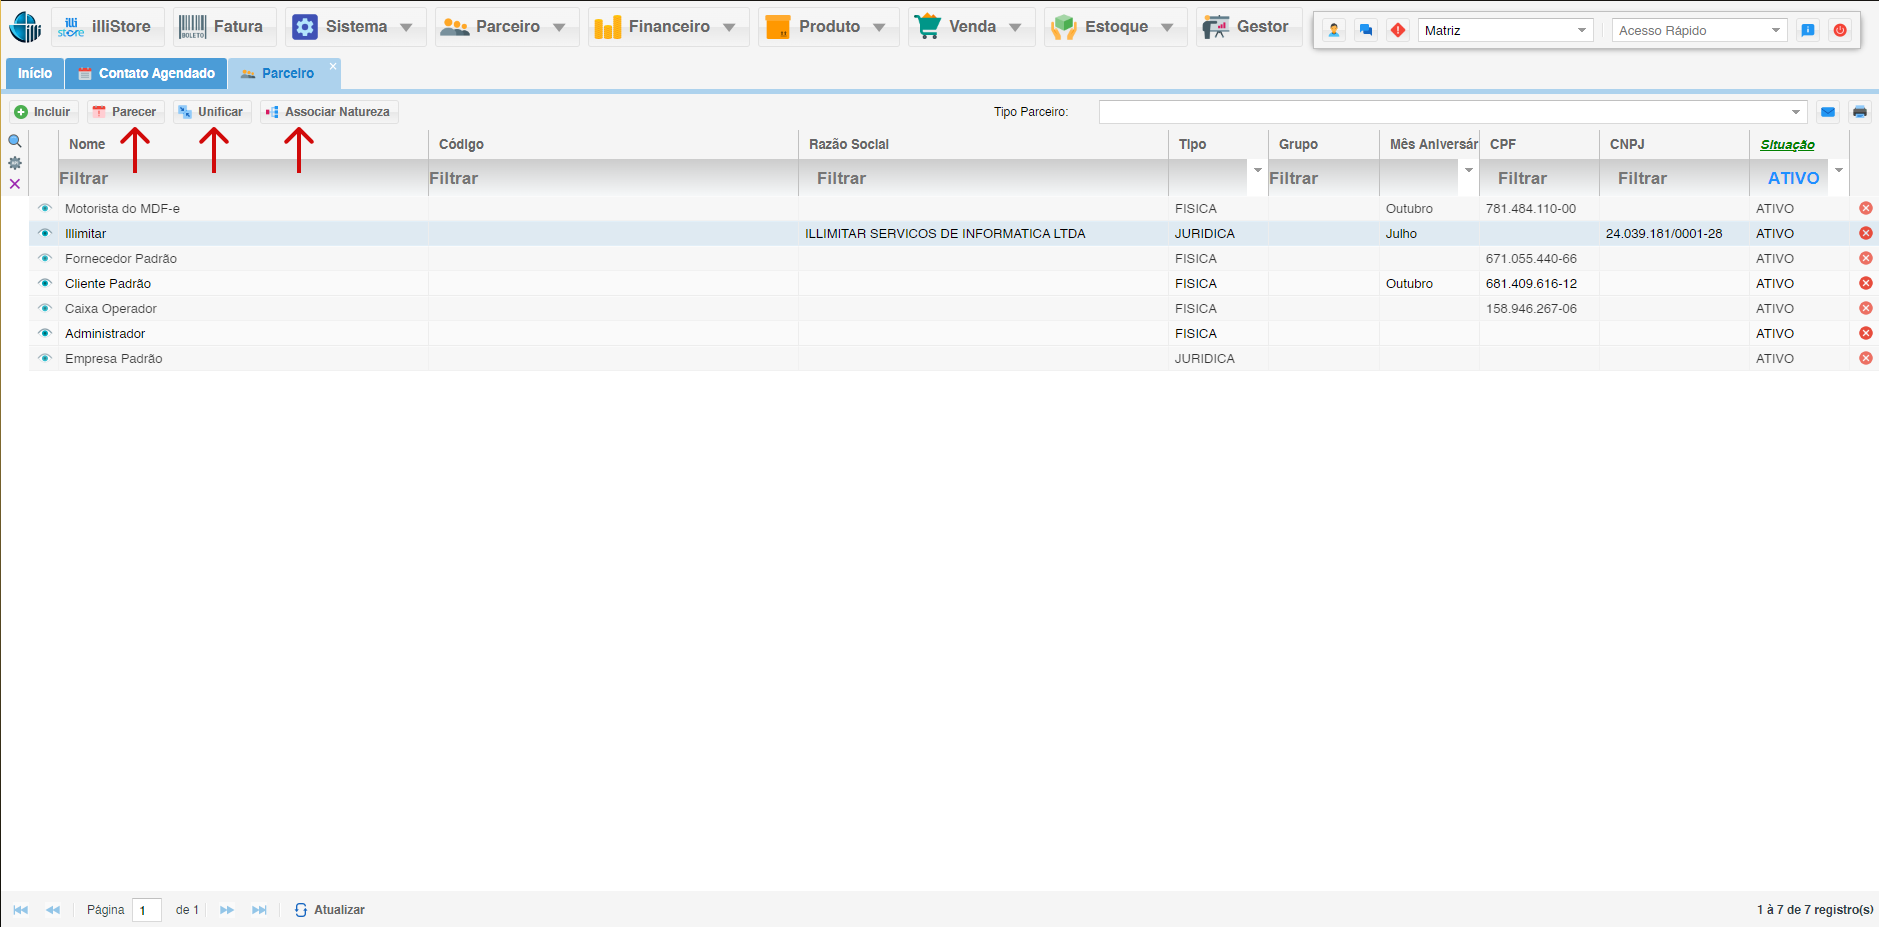This screenshot has height=927, width=1879.
Task: Delete the Illimitar row with red X
Action: (x=1866, y=233)
